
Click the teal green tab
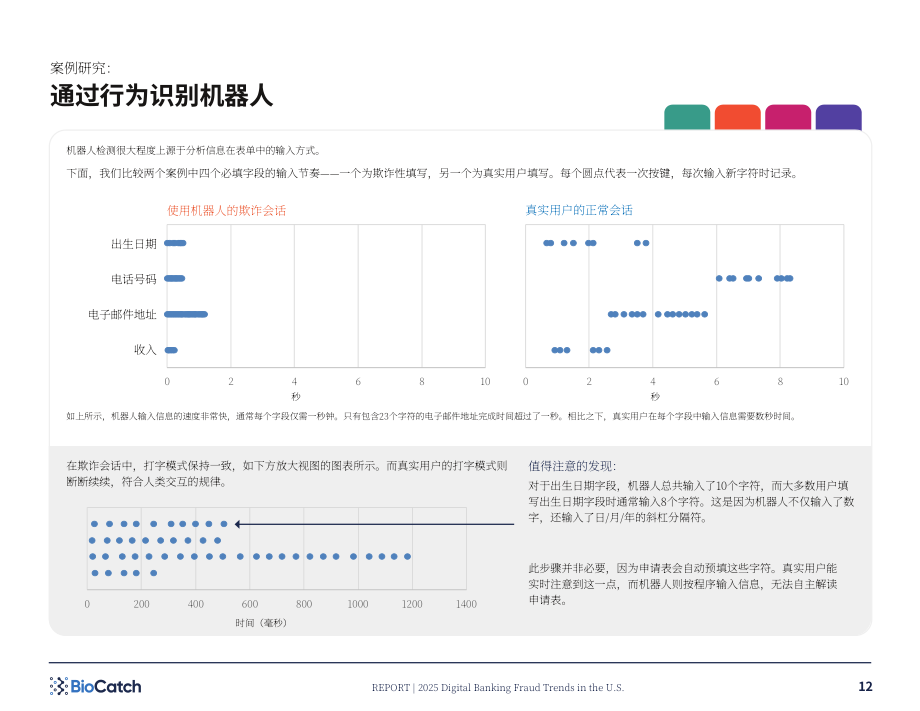point(686,117)
